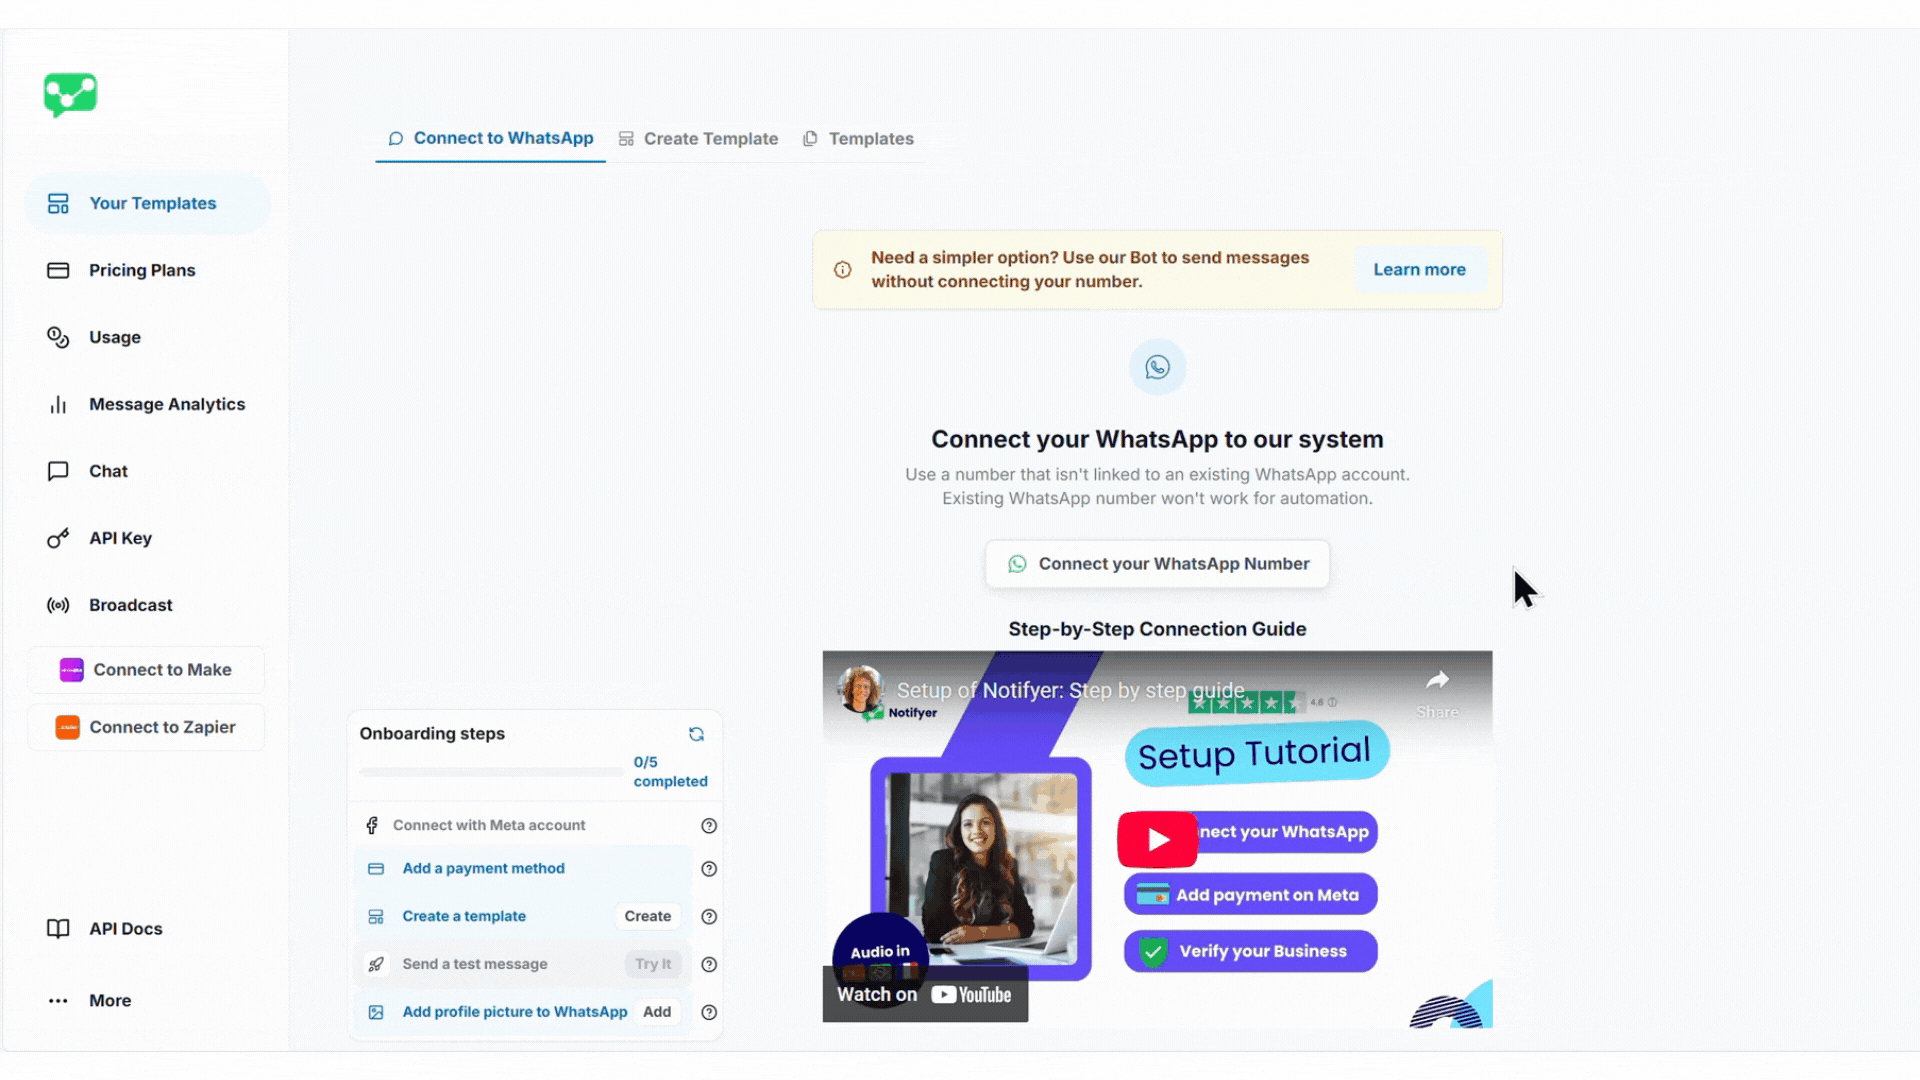Click help icon for Add profile picture
This screenshot has height=1080, width=1920.
coord(709,1013)
